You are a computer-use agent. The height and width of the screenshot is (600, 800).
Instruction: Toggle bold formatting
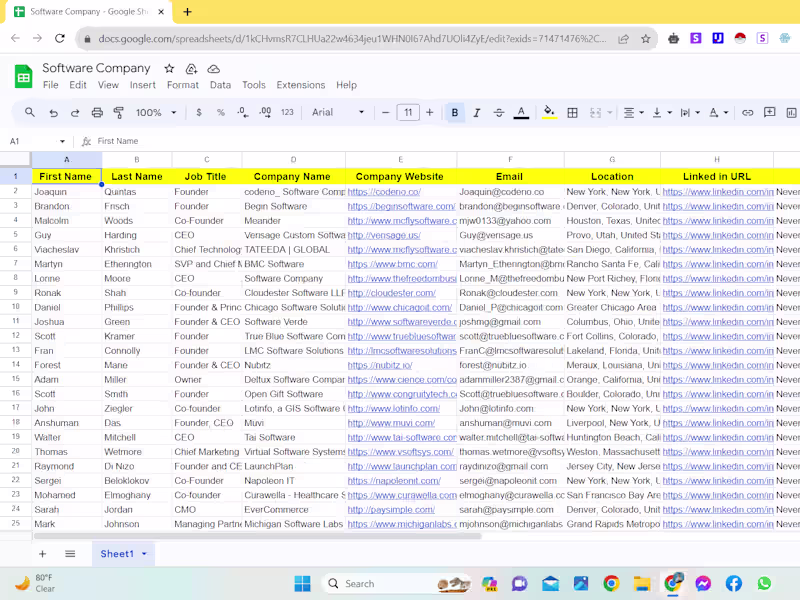[455, 113]
